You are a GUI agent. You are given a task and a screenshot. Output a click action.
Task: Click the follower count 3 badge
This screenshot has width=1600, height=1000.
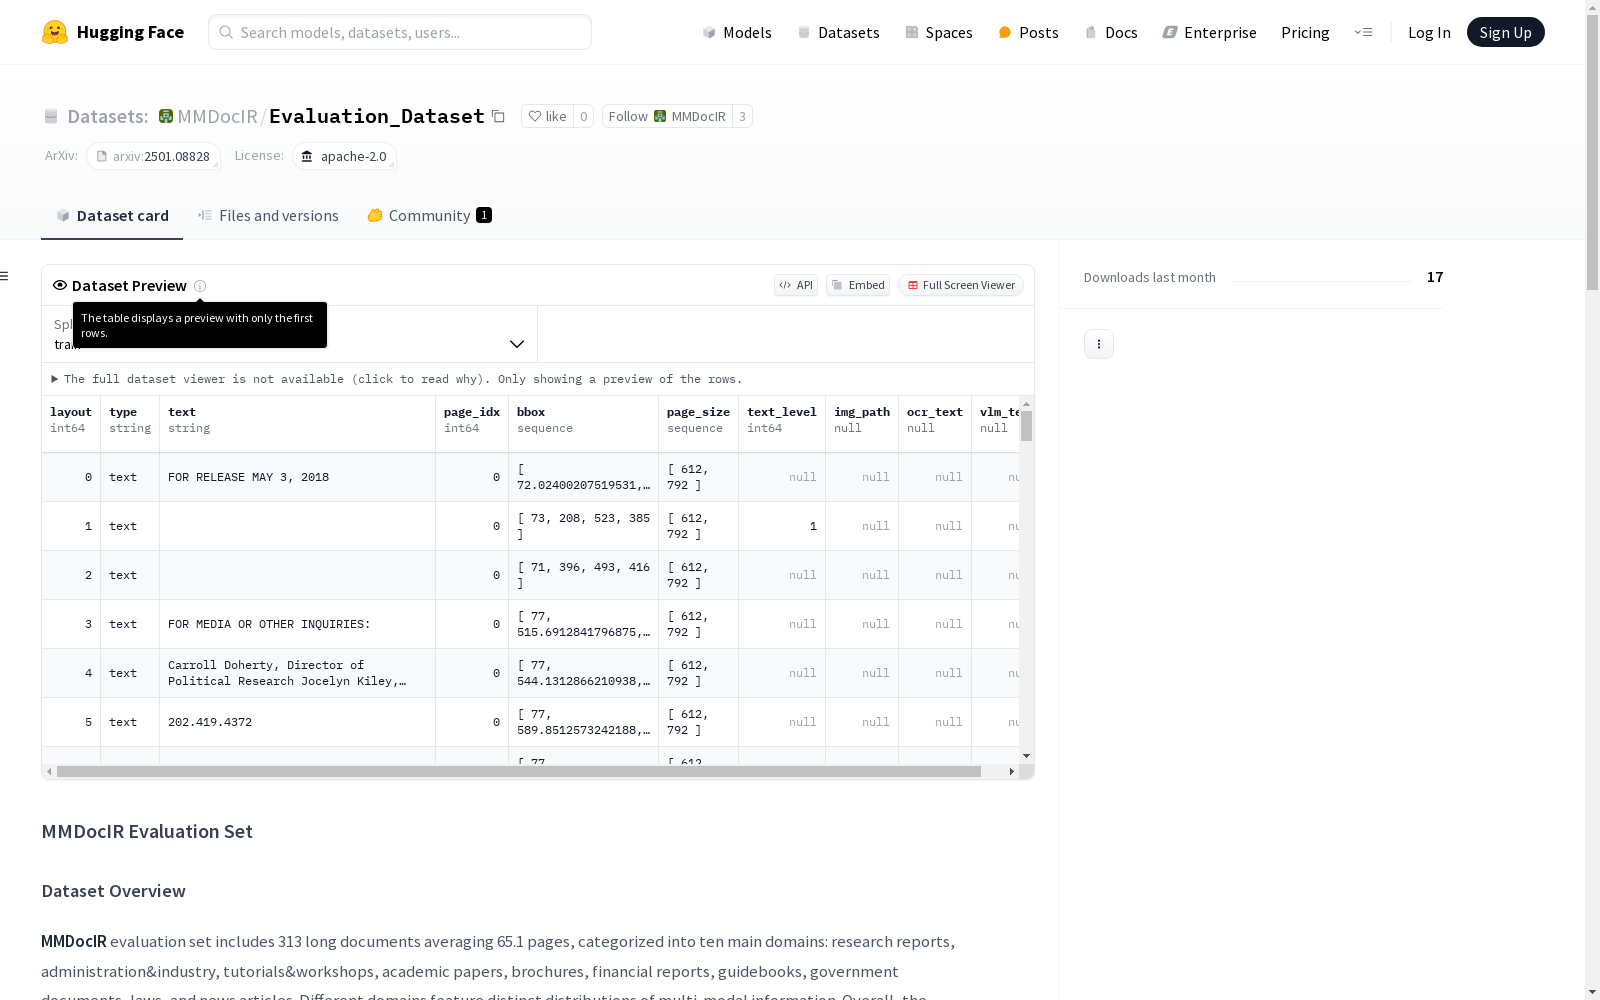click(742, 116)
